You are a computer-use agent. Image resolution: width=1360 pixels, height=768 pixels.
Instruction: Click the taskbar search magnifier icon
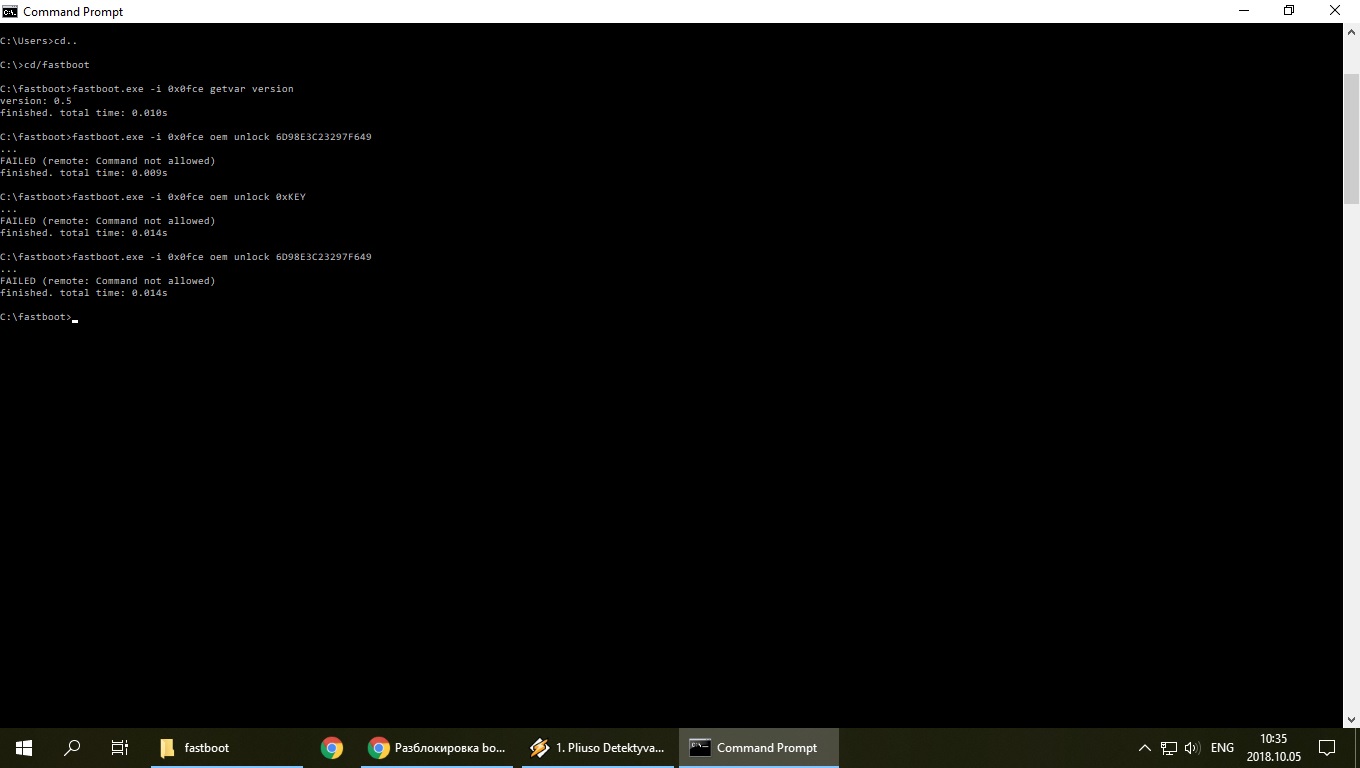pos(72,747)
